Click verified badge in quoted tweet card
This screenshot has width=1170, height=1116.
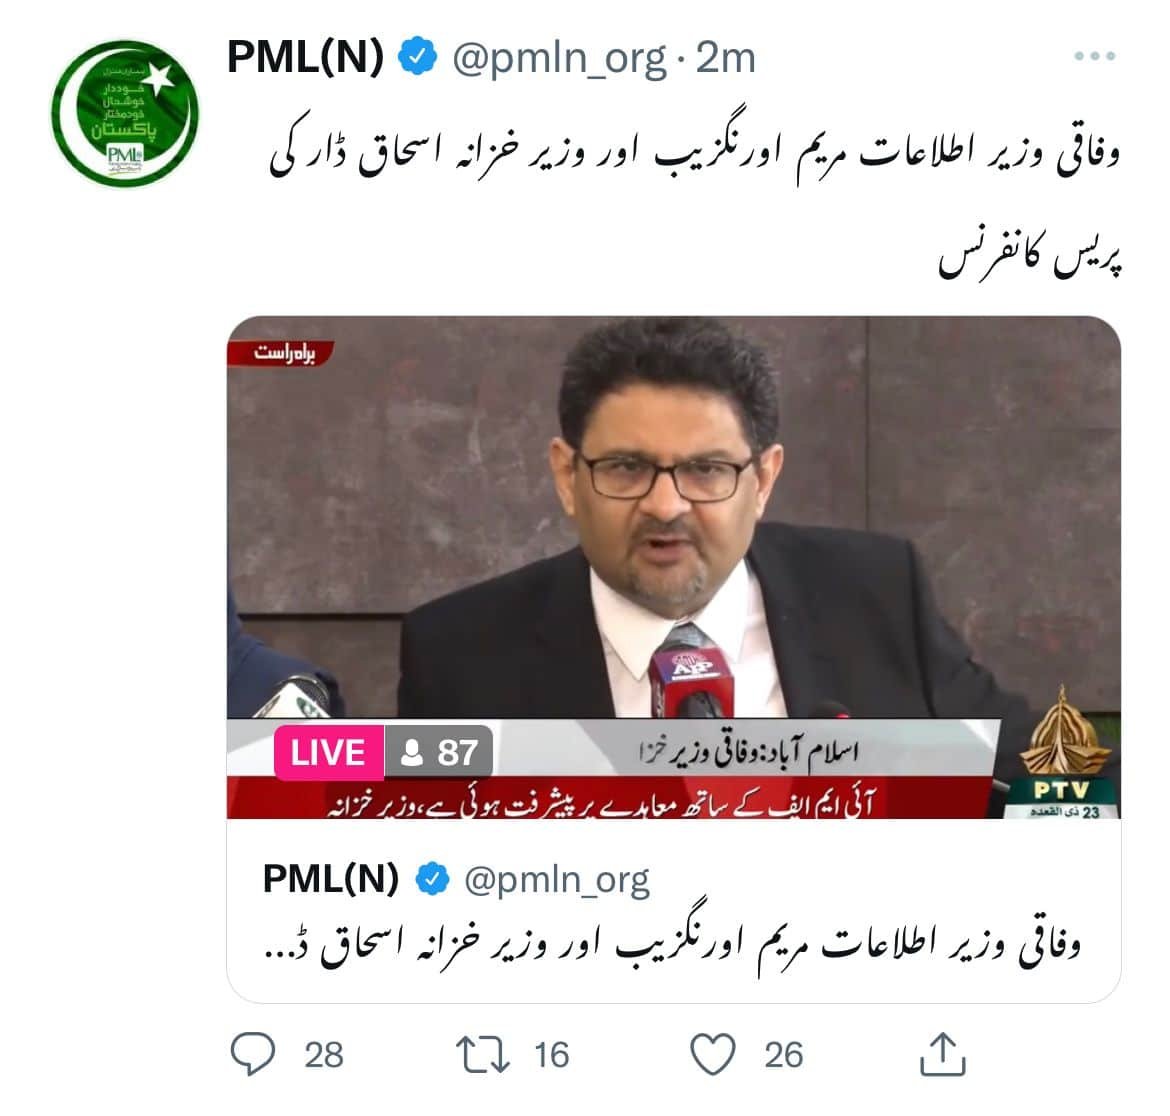[x=431, y=879]
